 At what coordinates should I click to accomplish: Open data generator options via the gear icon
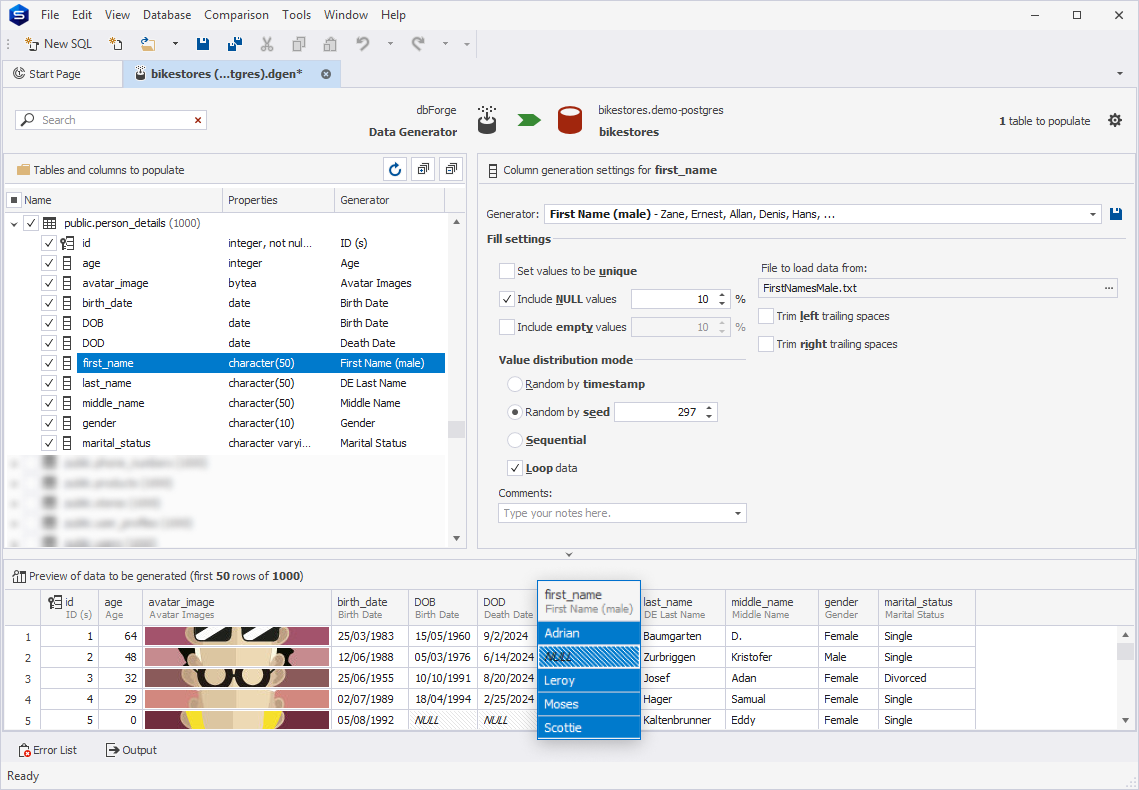tap(1115, 121)
